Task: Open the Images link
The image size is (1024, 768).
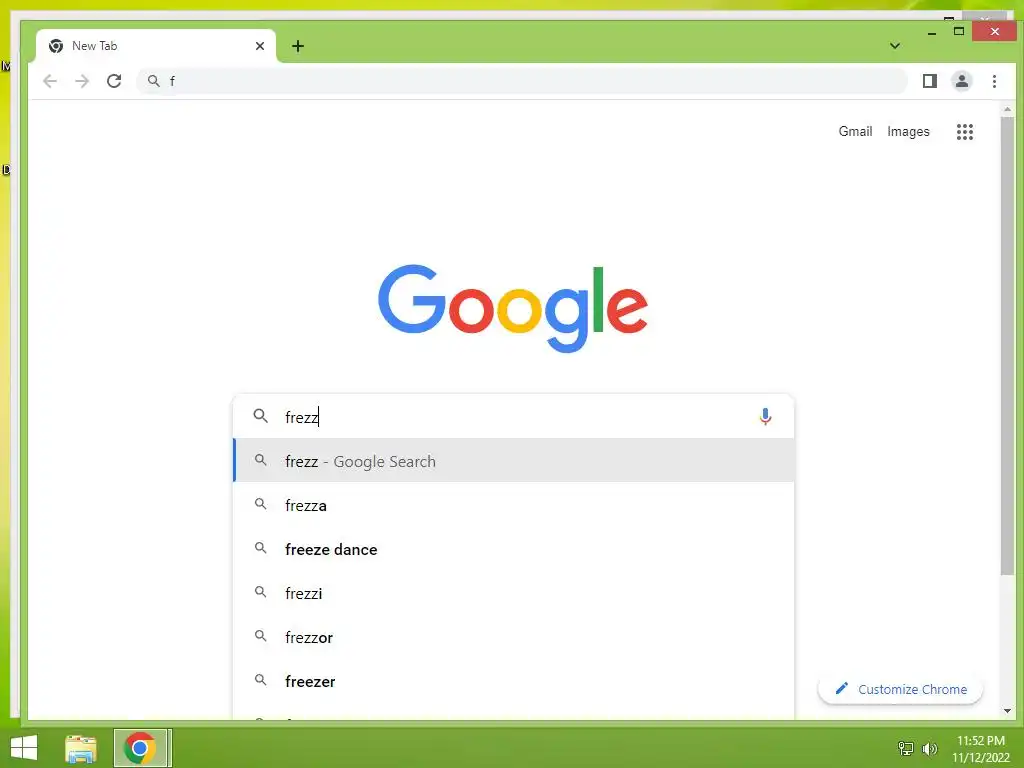Action: coord(908,132)
